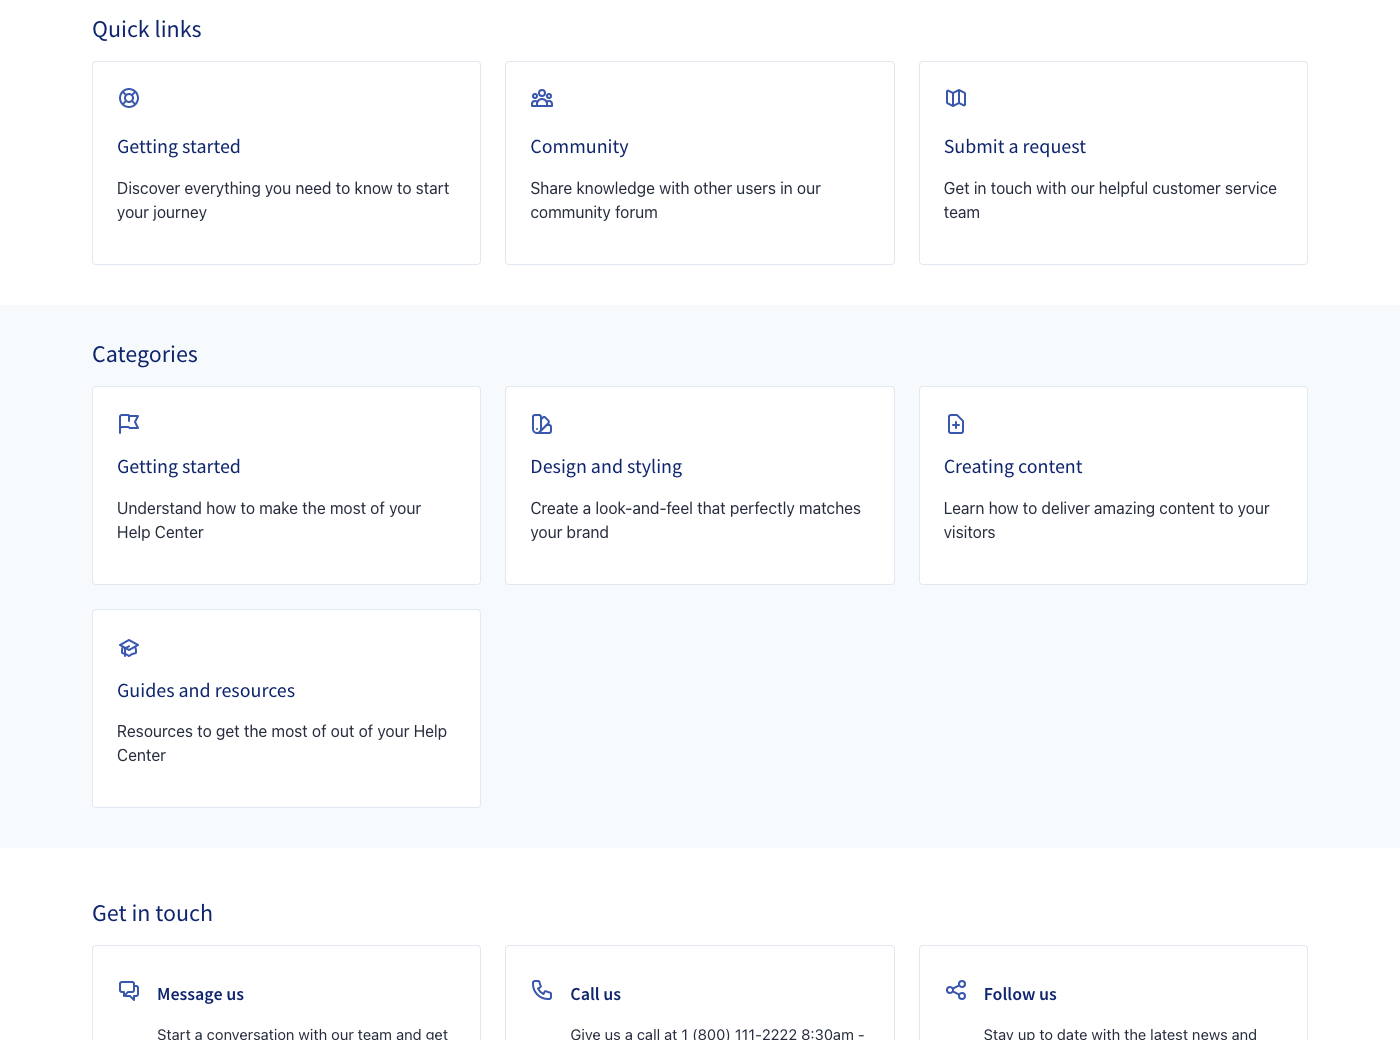Open the Getting started category title

(x=179, y=467)
